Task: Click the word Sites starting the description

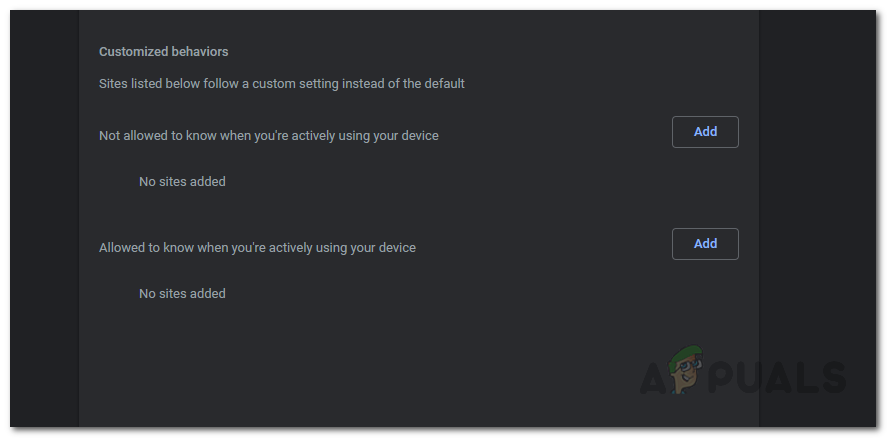Action: pyautogui.click(x=114, y=84)
